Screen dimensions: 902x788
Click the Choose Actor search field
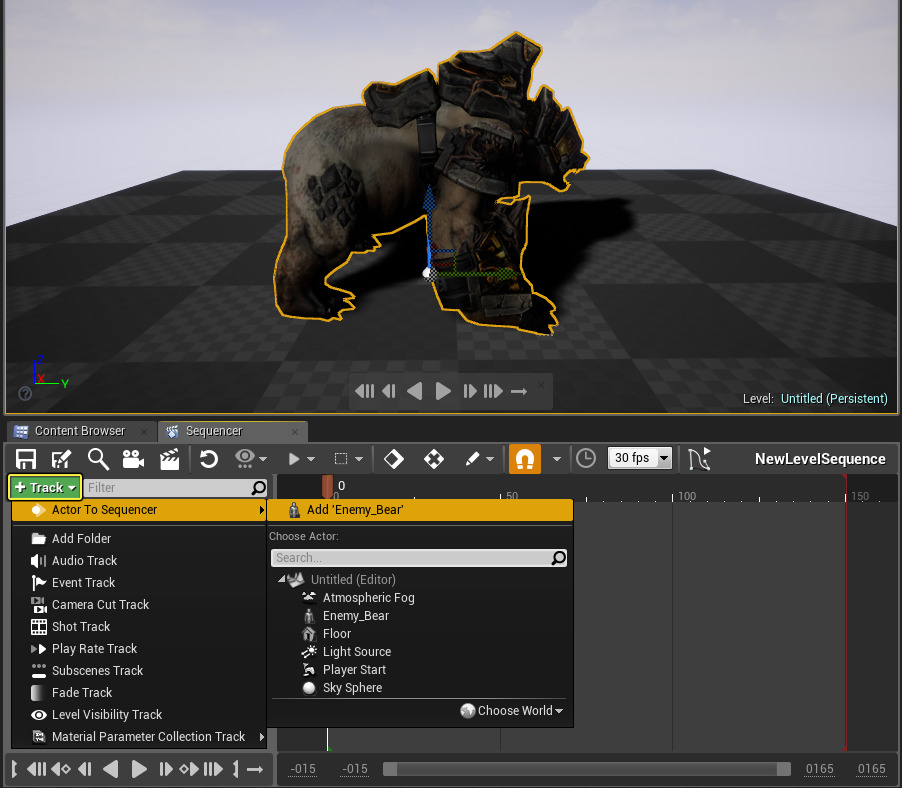(410, 558)
